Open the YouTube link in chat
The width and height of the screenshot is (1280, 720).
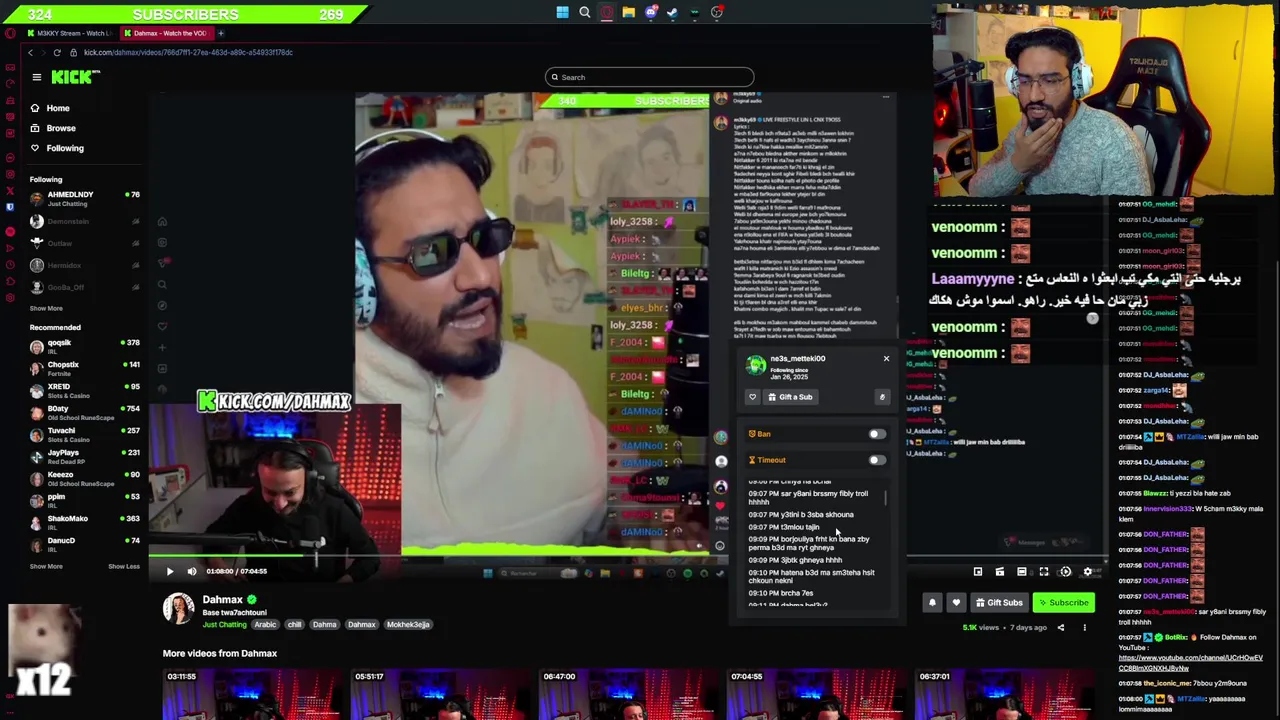click(x=1190, y=663)
